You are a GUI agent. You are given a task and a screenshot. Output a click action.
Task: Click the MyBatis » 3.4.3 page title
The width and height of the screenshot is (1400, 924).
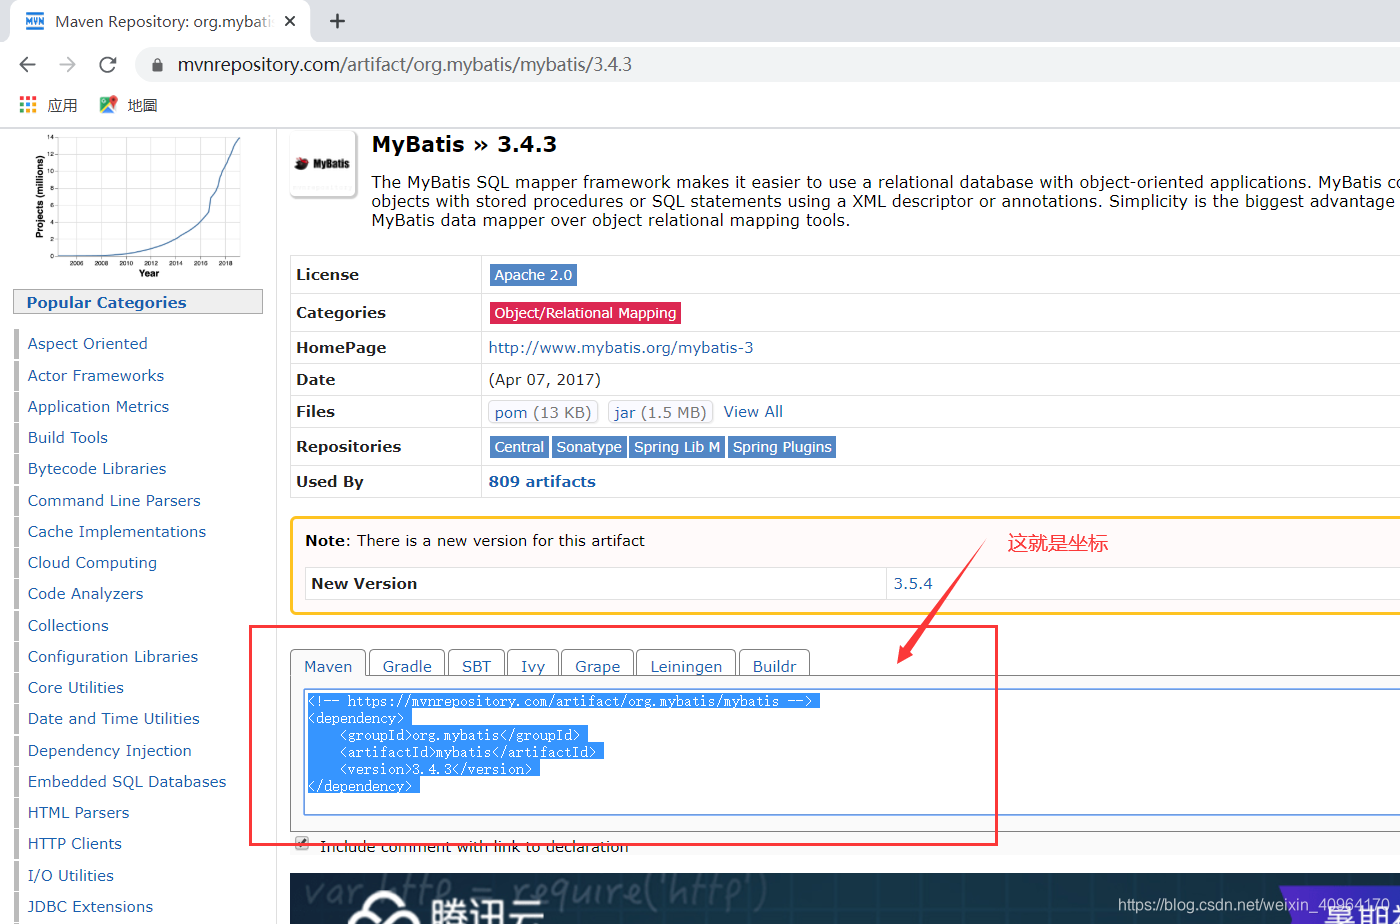(464, 144)
